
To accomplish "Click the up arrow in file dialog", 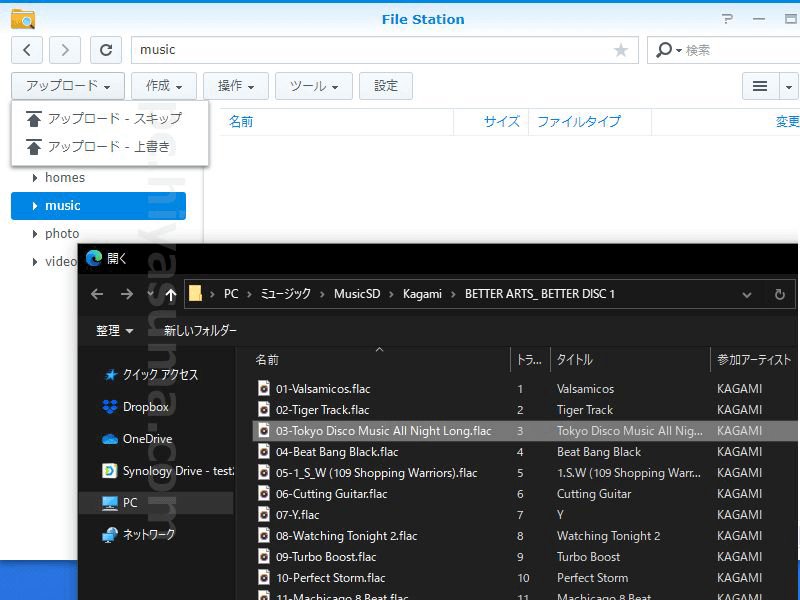I will 171,294.
